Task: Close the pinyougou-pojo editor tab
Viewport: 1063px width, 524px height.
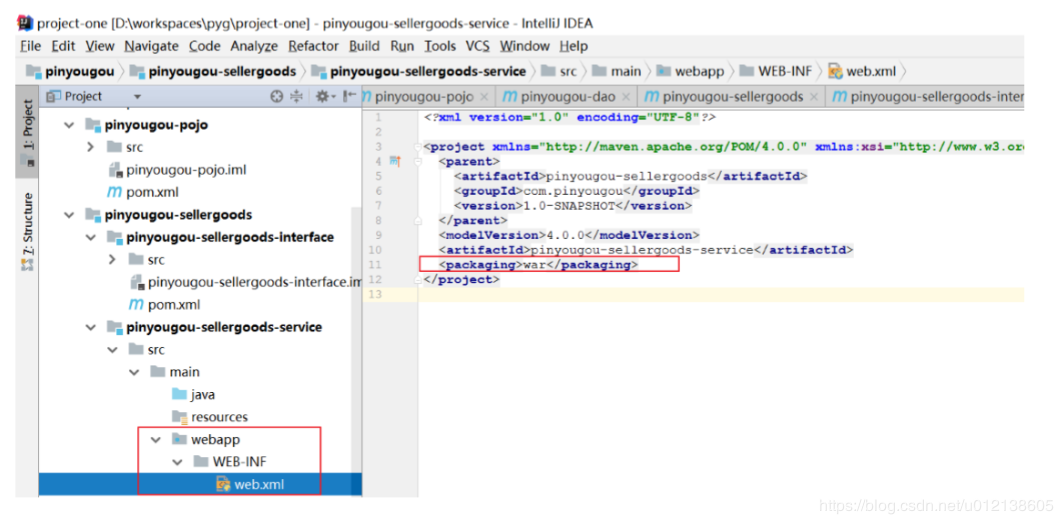Action: click(484, 97)
